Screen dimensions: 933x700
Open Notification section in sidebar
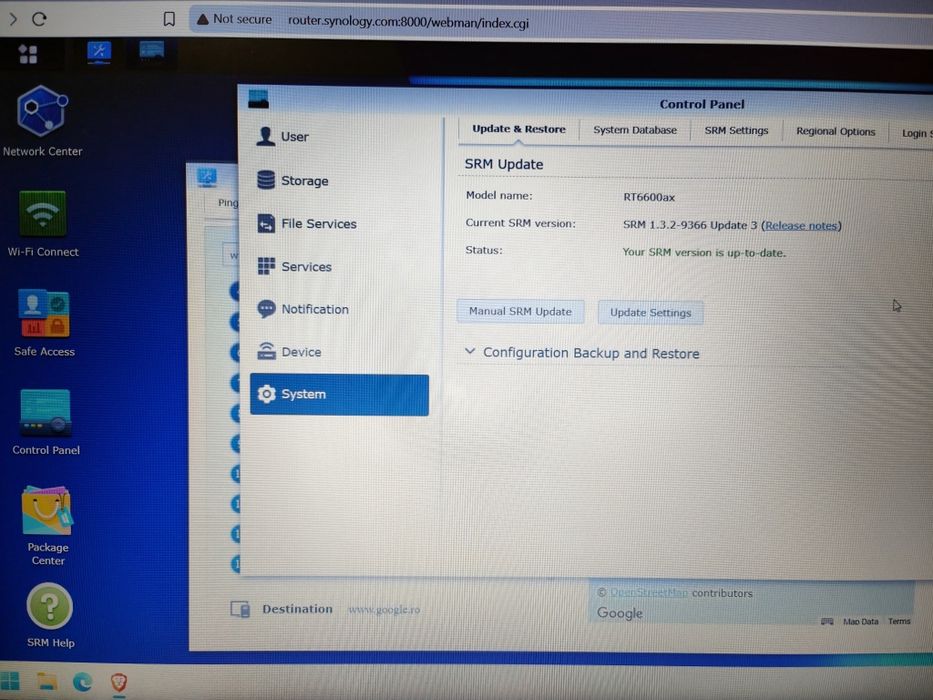point(339,309)
